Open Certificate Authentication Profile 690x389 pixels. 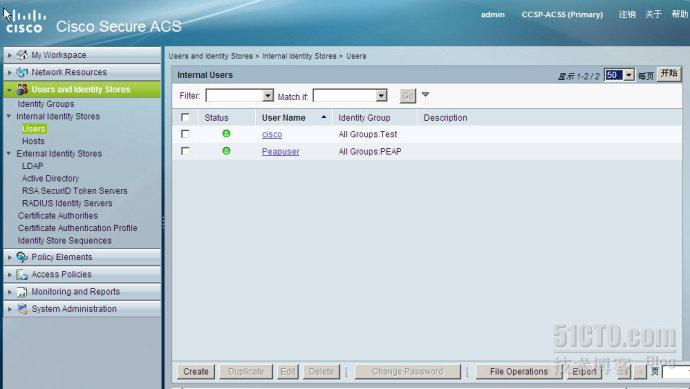click(78, 228)
